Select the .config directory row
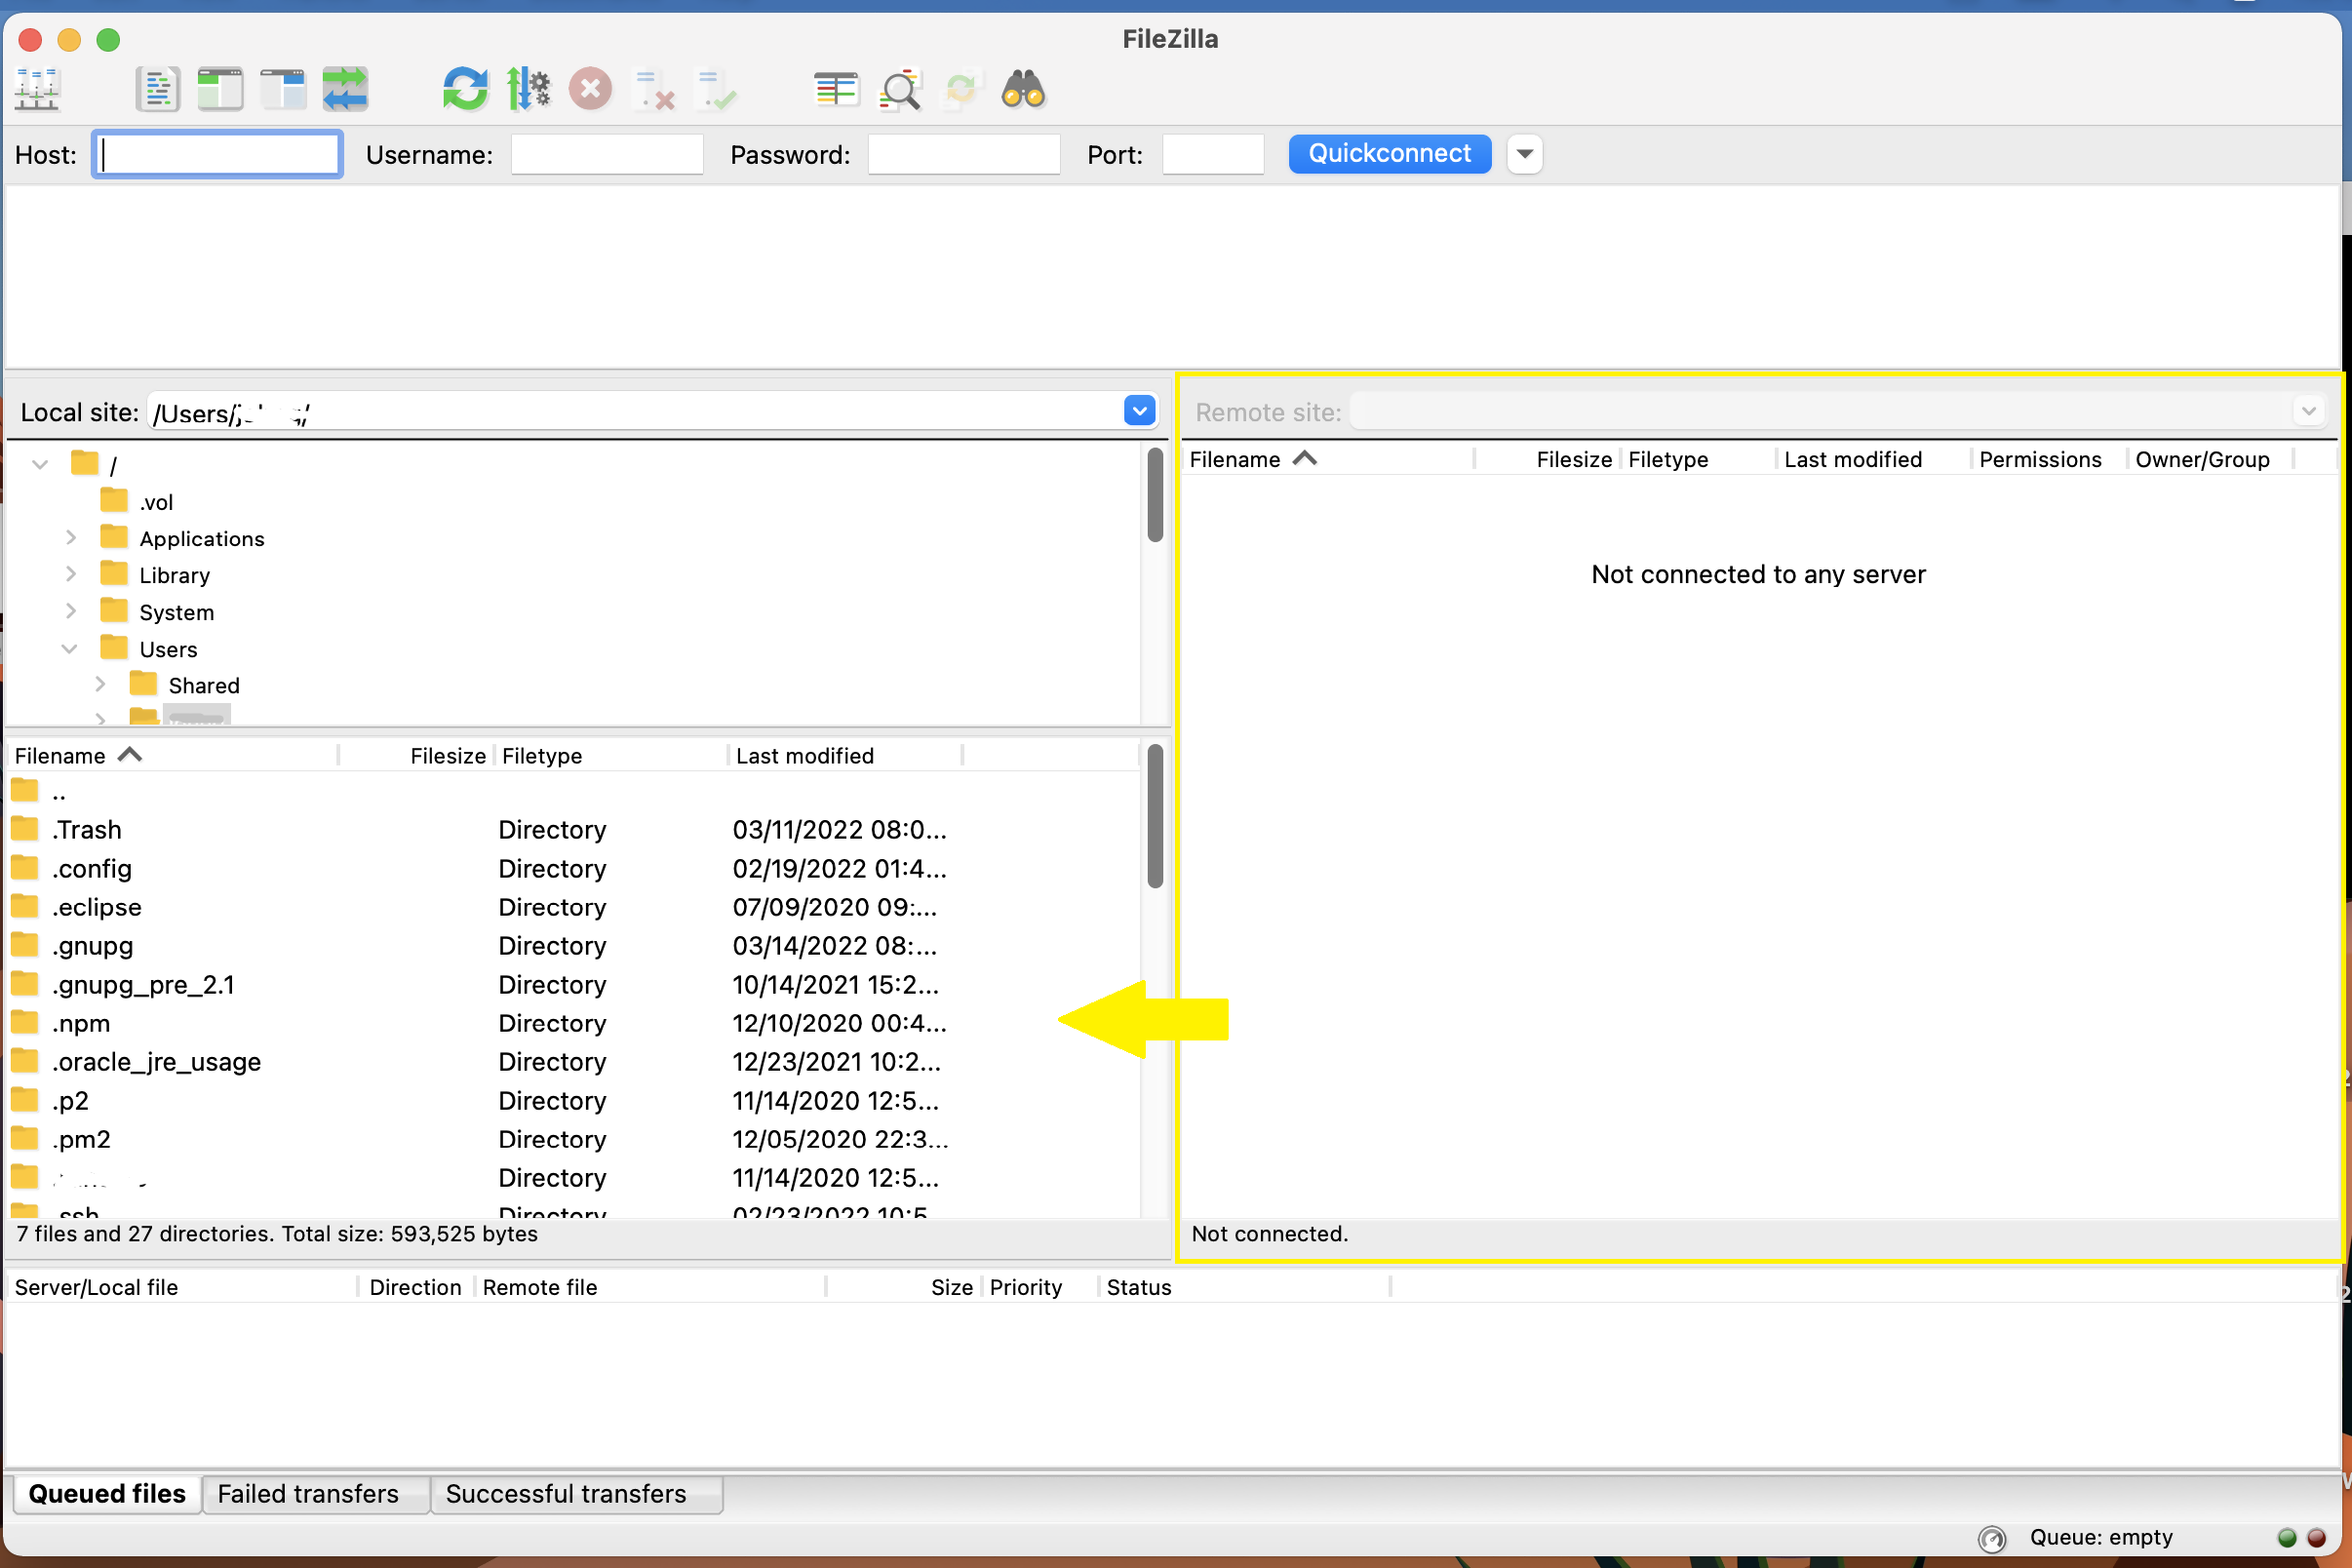The width and height of the screenshot is (2352, 1568). pyautogui.click(x=573, y=869)
